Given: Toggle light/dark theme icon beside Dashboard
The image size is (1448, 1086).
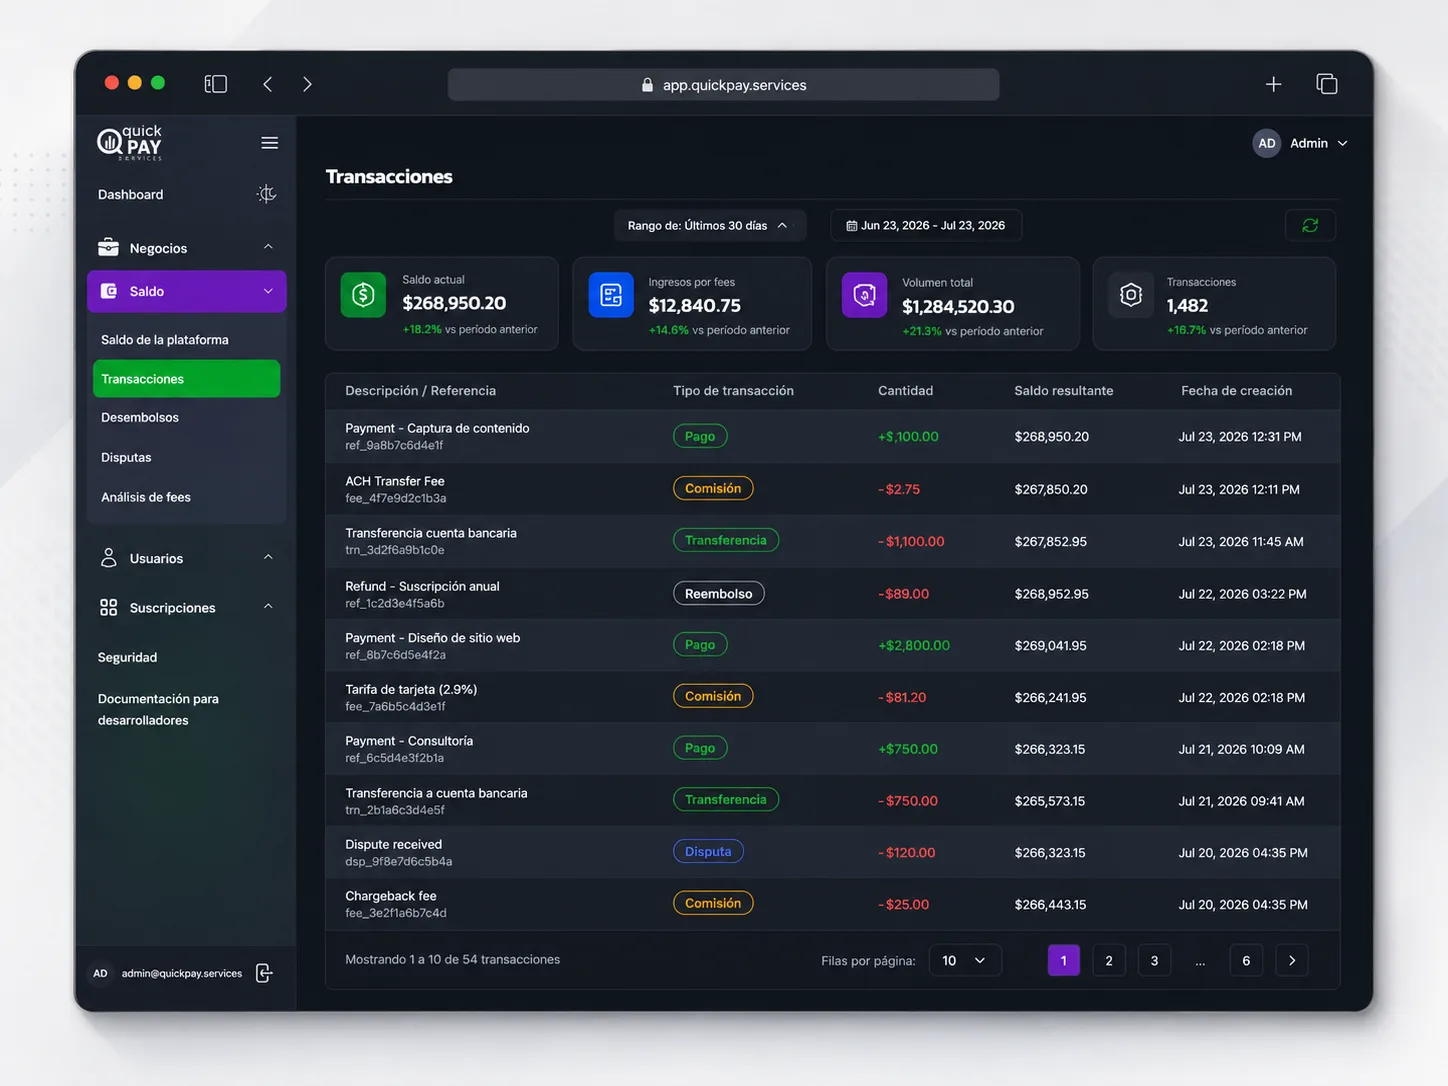Looking at the screenshot, I should tap(266, 194).
